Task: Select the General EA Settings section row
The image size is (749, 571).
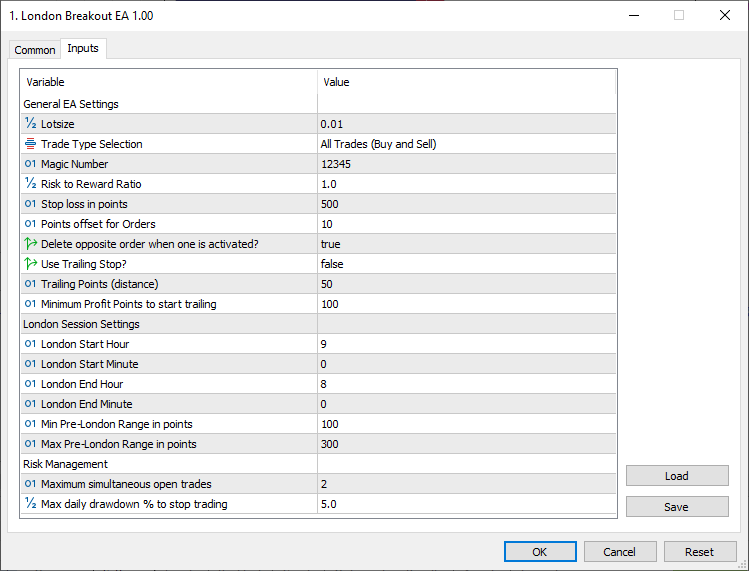Action: coord(318,104)
